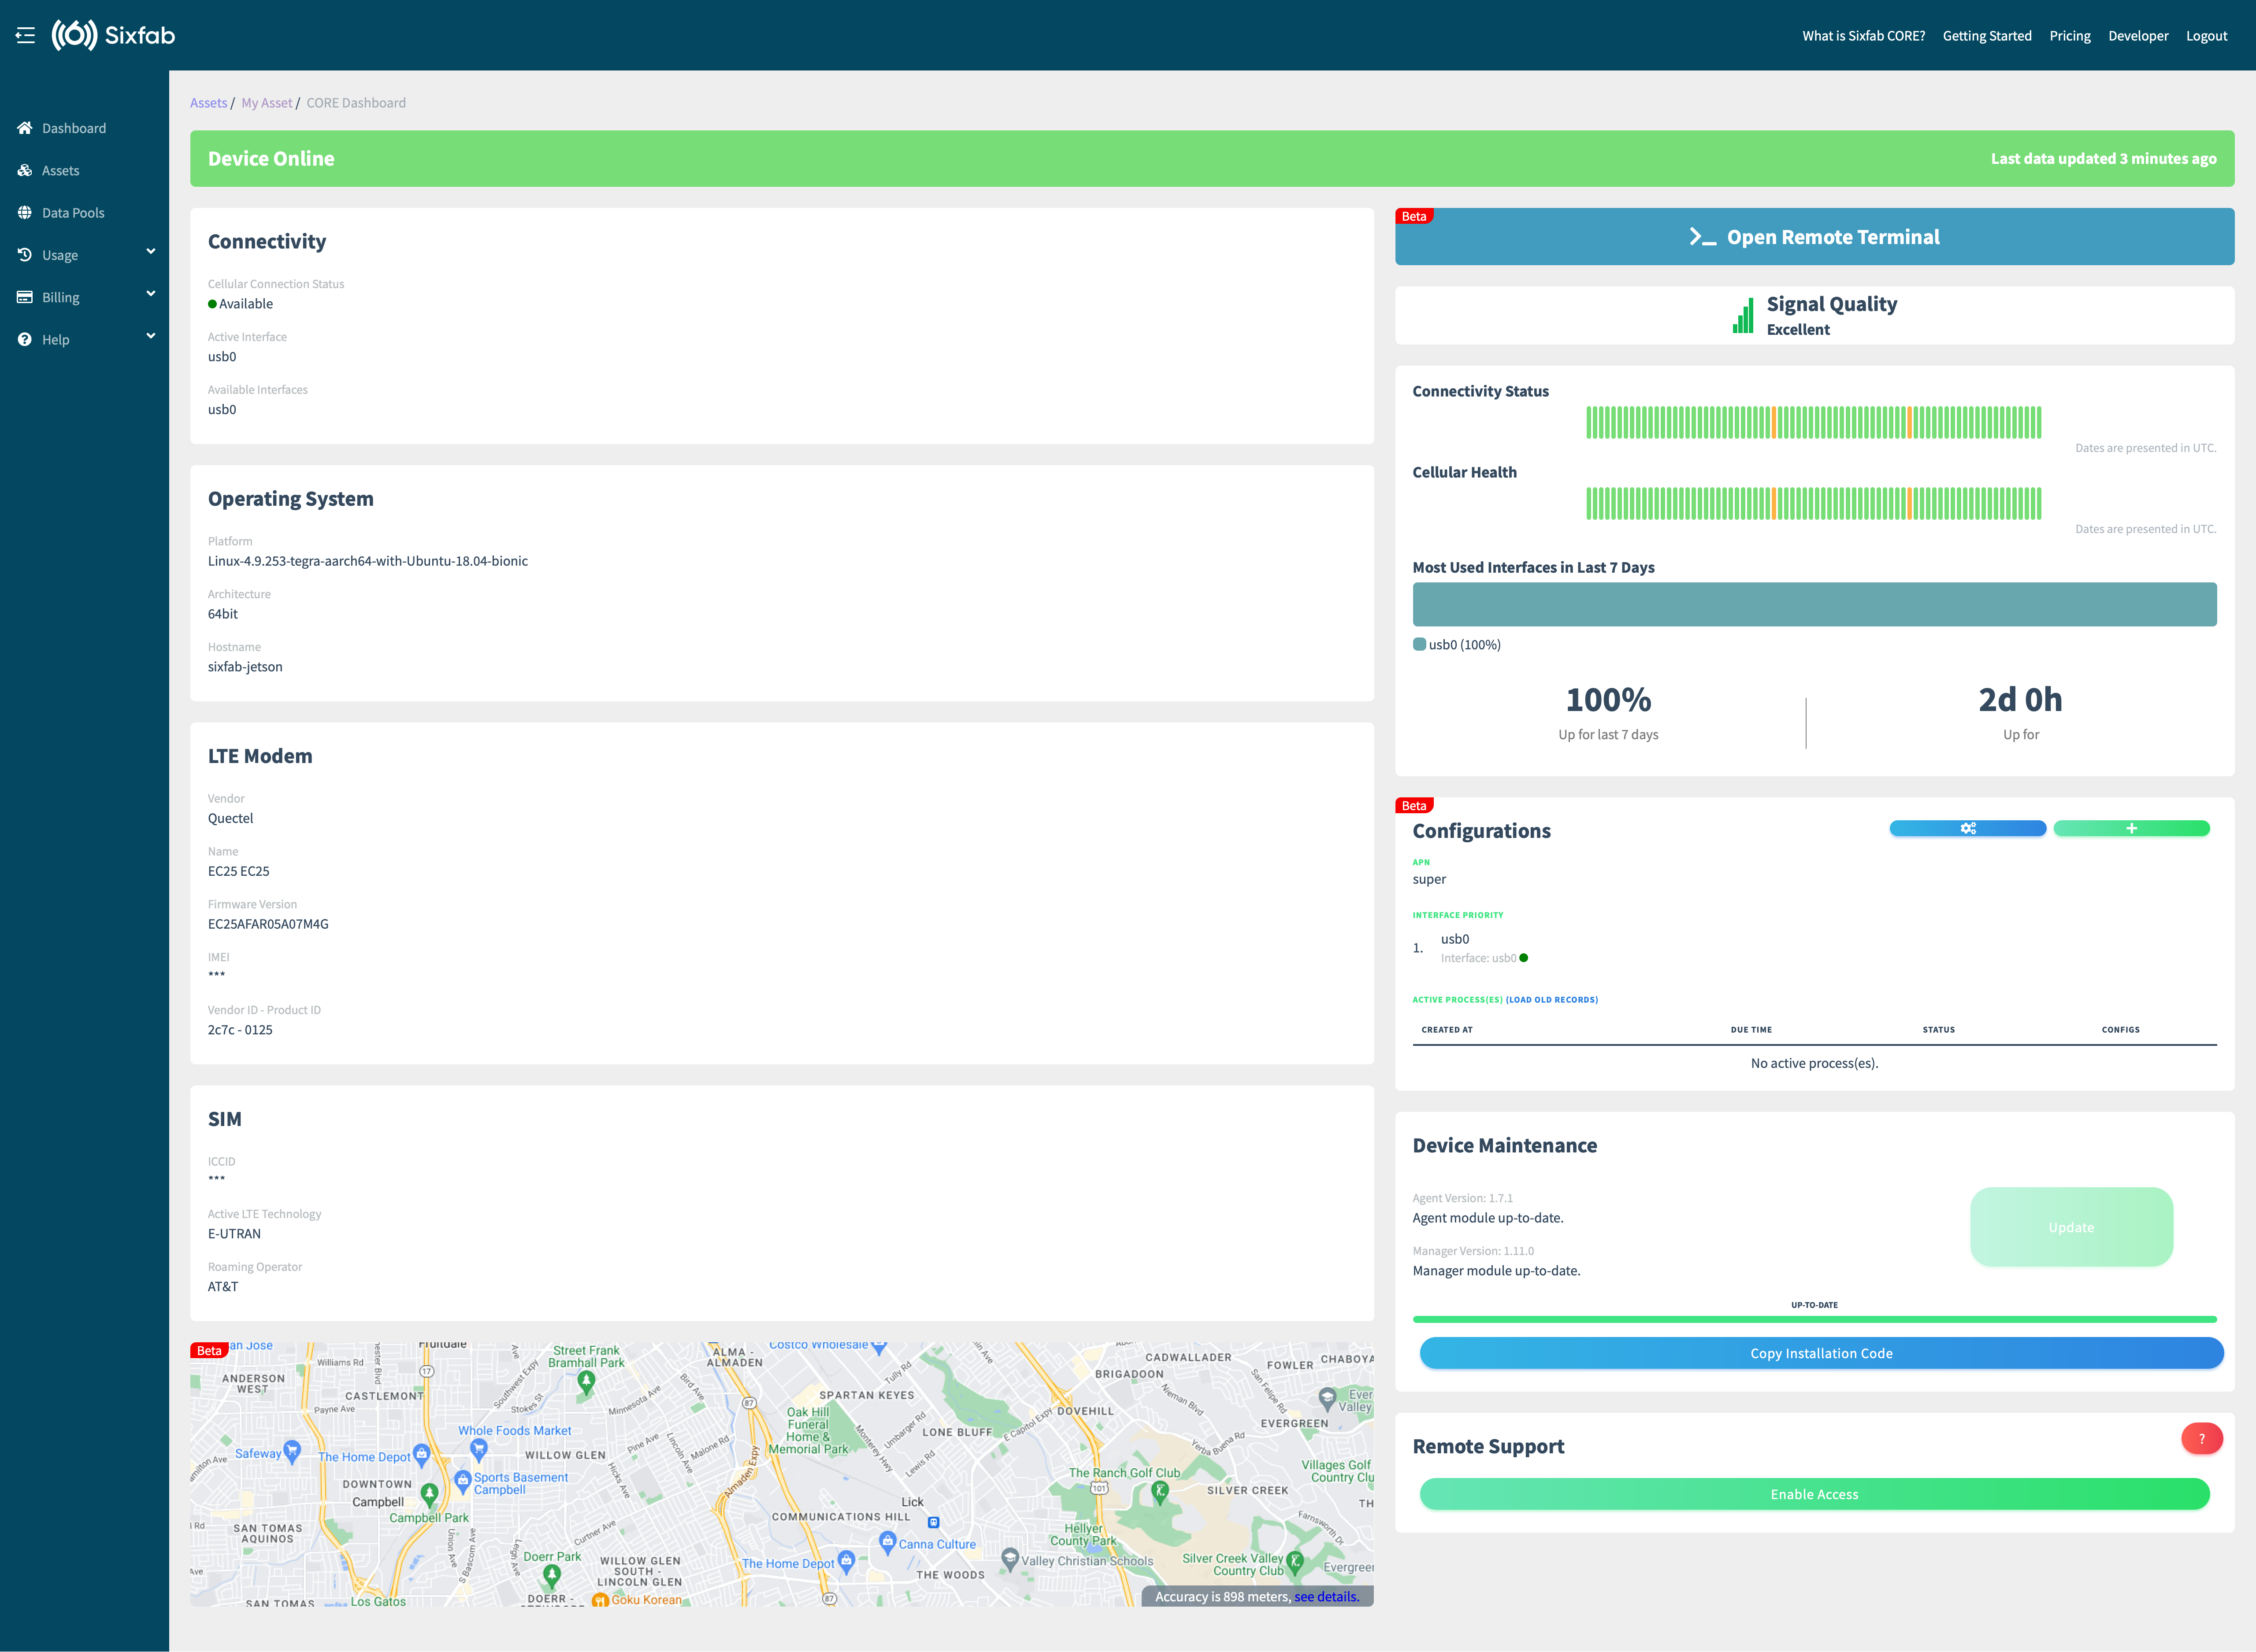Viewport: 2256px width, 1652px height.
Task: Open the Pricing page from top navigation
Action: point(2069,36)
